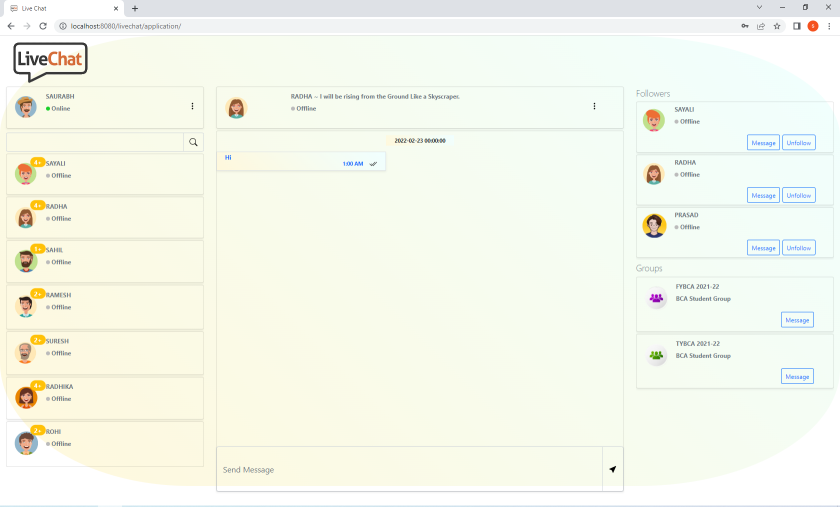The height and width of the screenshot is (507, 840).
Task: Open chat with SAHIL in contact list
Action: pyautogui.click(x=105, y=261)
